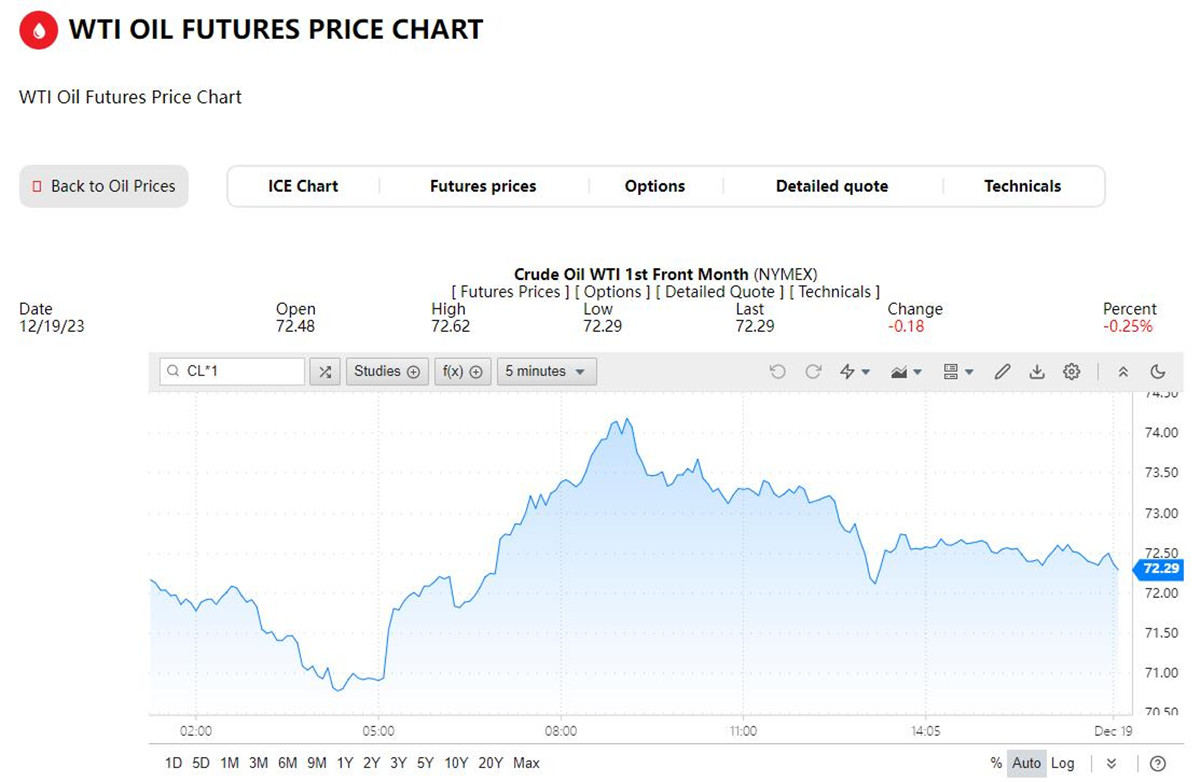Image resolution: width=1200 pixels, height=782 pixels.
Task: Open the help question mark icon
Action: coord(1158,763)
